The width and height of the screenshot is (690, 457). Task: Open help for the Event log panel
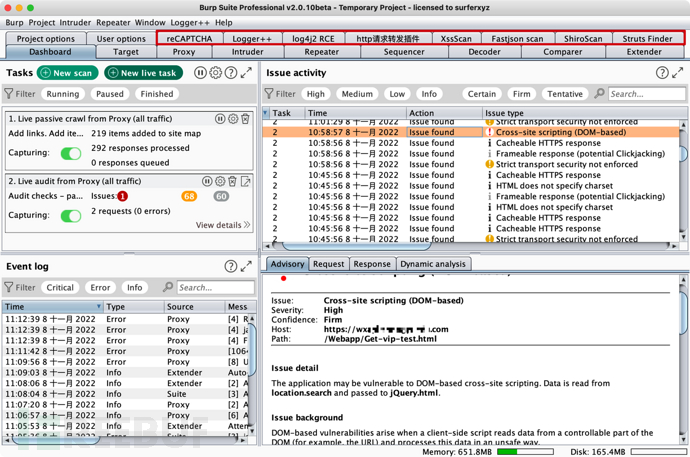click(231, 267)
